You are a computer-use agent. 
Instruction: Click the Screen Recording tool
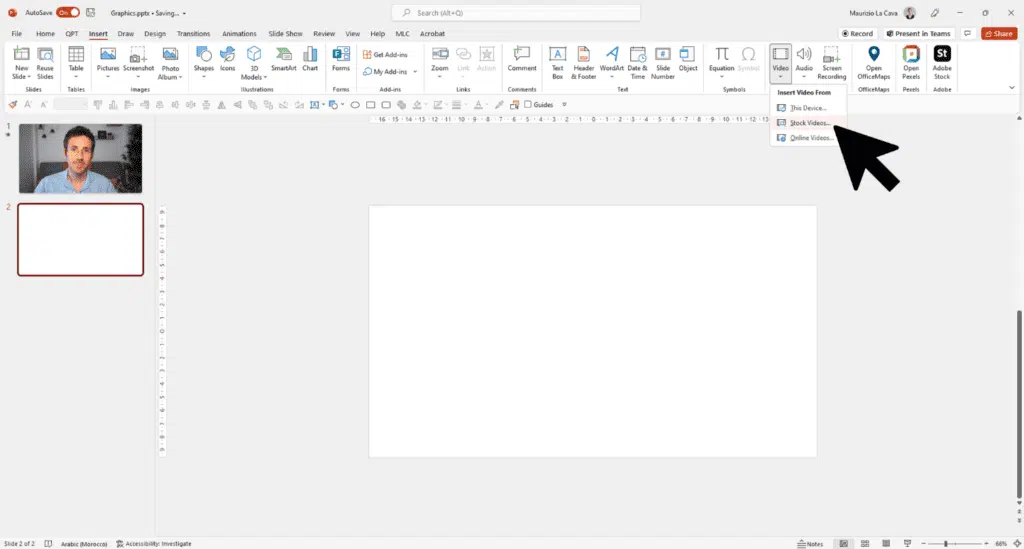coord(832,62)
